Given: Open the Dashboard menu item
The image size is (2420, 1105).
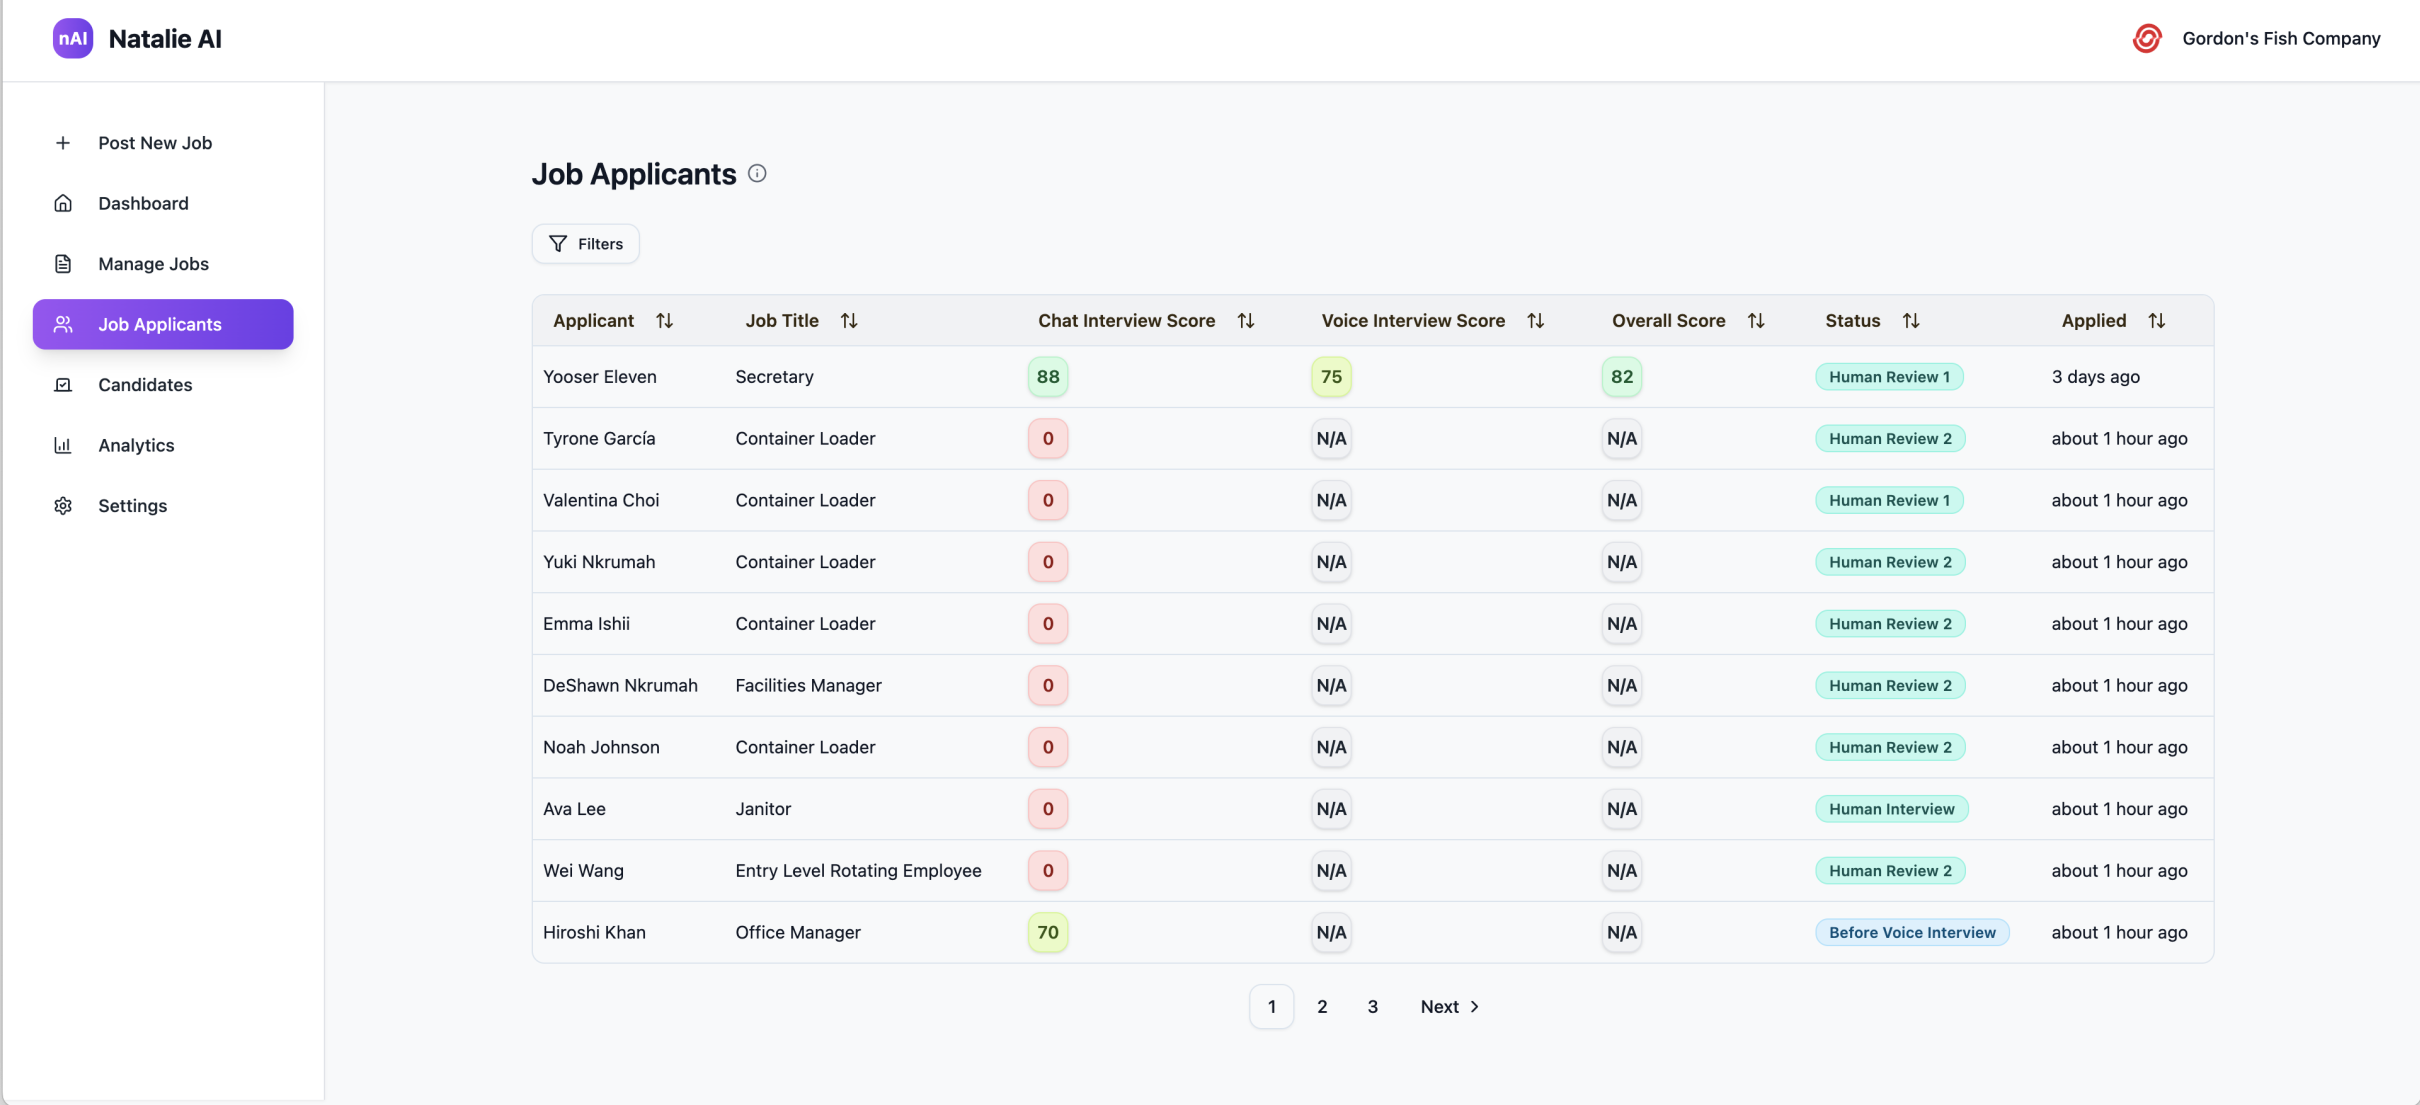Looking at the screenshot, I should coord(143,203).
